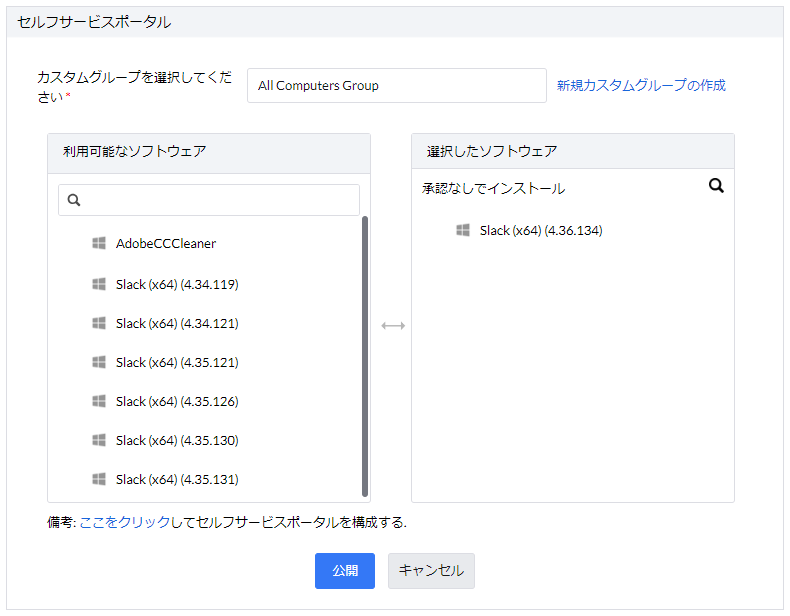Click the double-headed transfer arrow between lists

coord(393,326)
